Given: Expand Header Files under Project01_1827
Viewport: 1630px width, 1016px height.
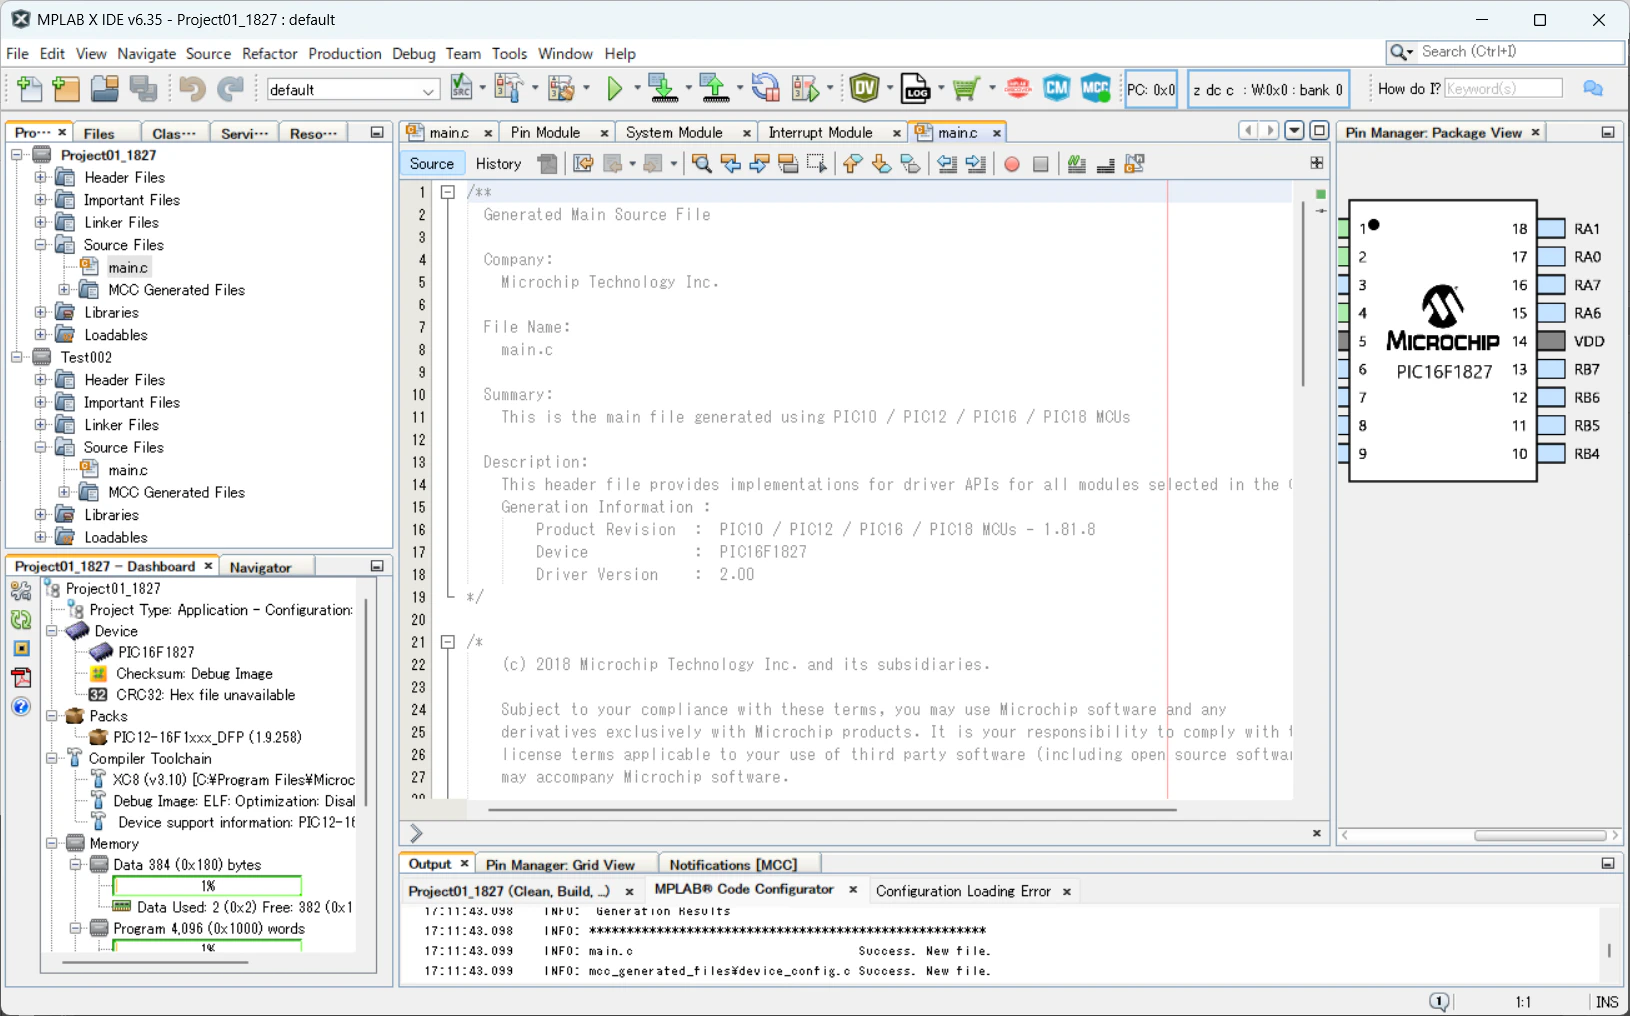Looking at the screenshot, I should [x=41, y=177].
